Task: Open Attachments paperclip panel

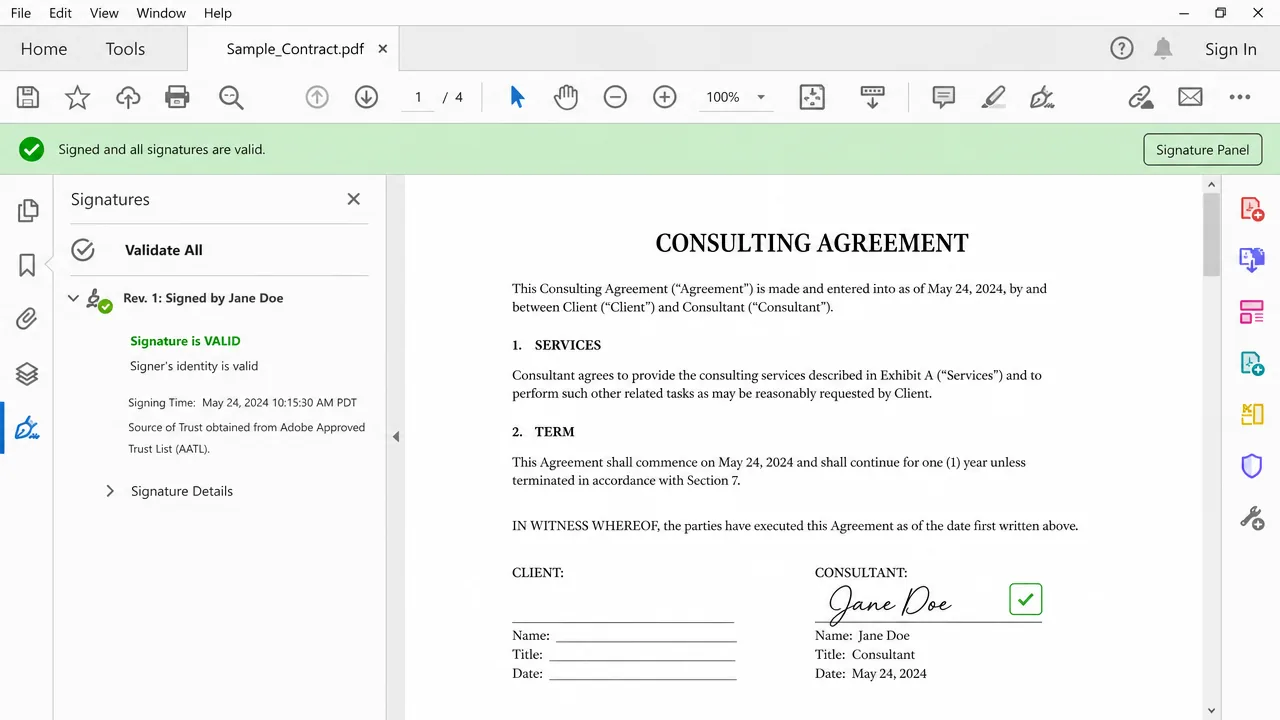Action: point(27,319)
